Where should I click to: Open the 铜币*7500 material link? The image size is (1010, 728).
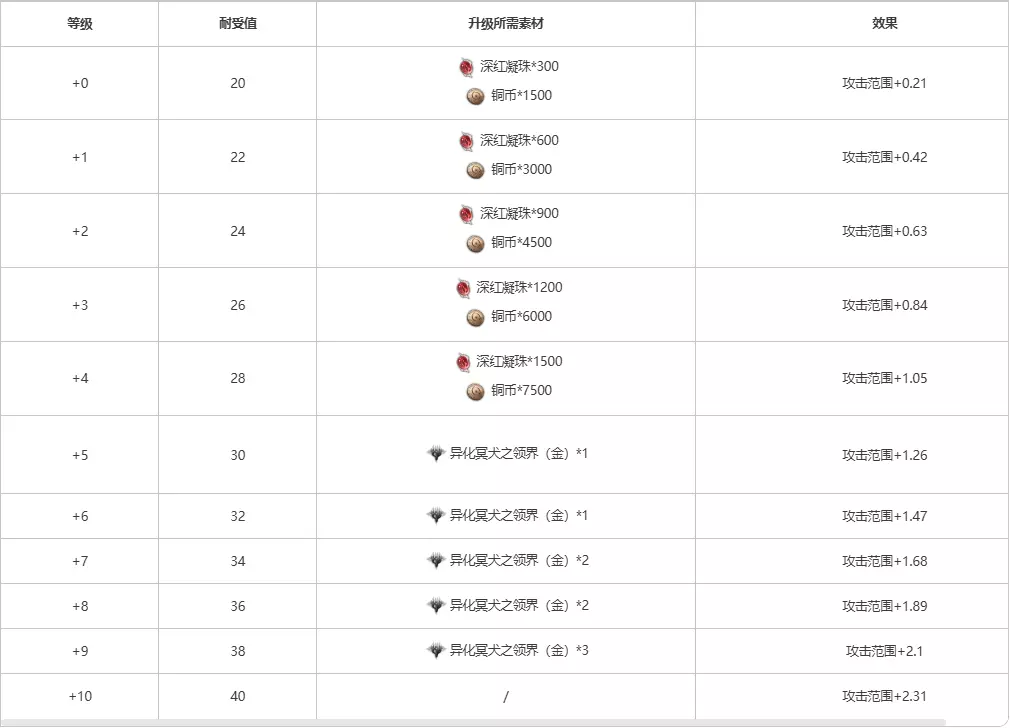pyautogui.click(x=521, y=391)
